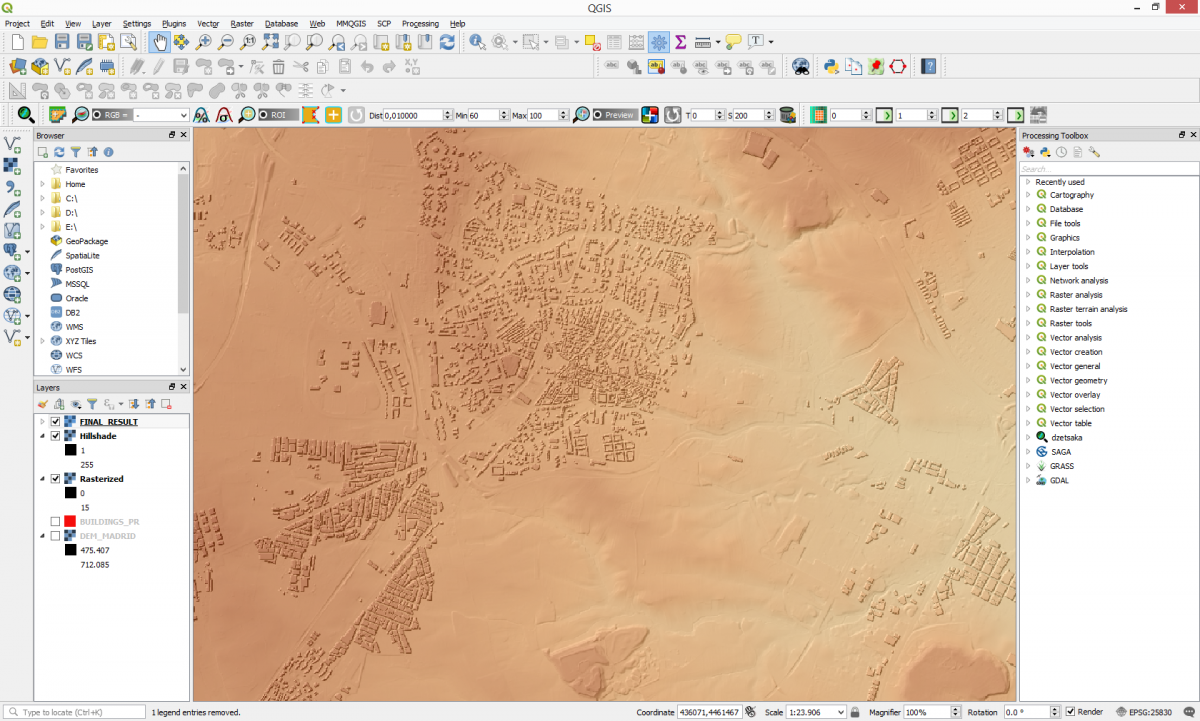This screenshot has height=721, width=1200.
Task: Click the red BUILDINGS_PR color swatch
Action: [70, 522]
